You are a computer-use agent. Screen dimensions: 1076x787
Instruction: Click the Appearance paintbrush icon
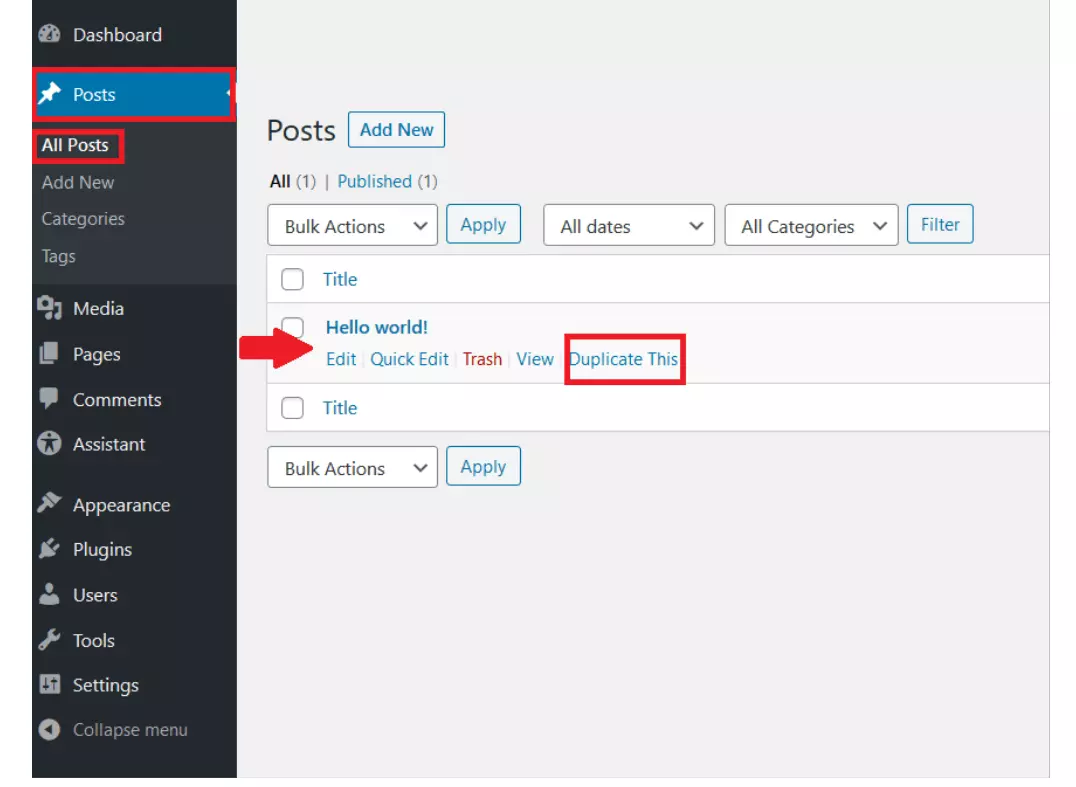49,503
